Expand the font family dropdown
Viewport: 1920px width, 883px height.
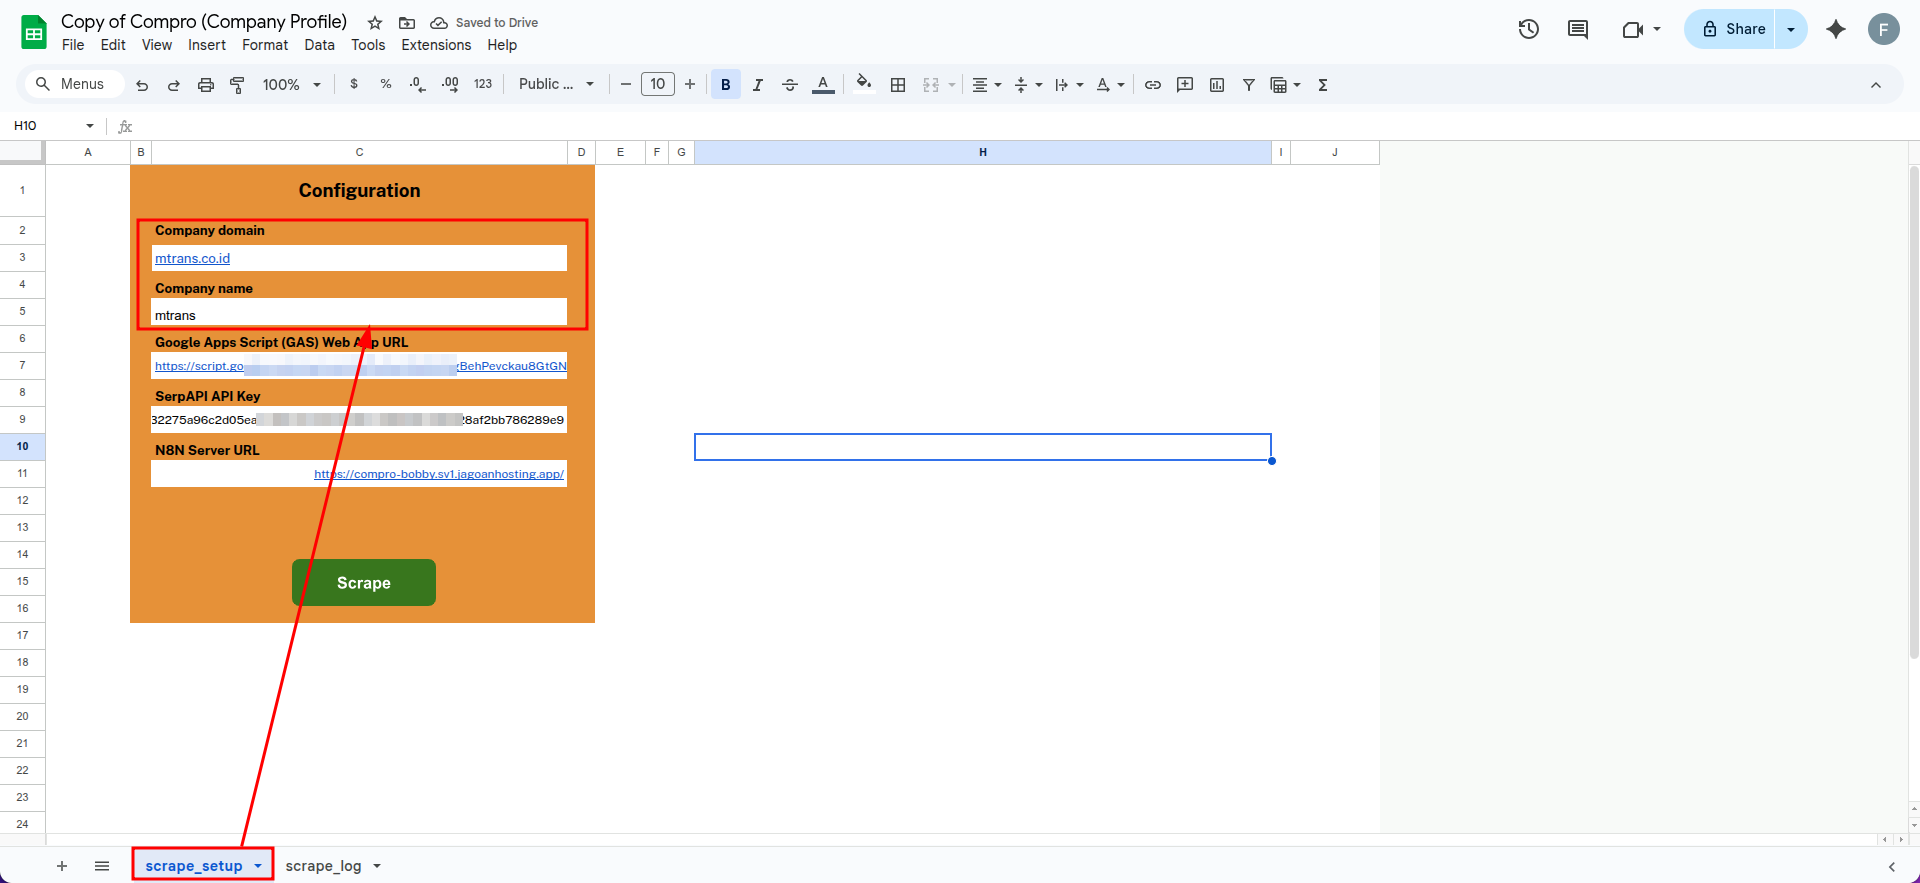click(556, 84)
